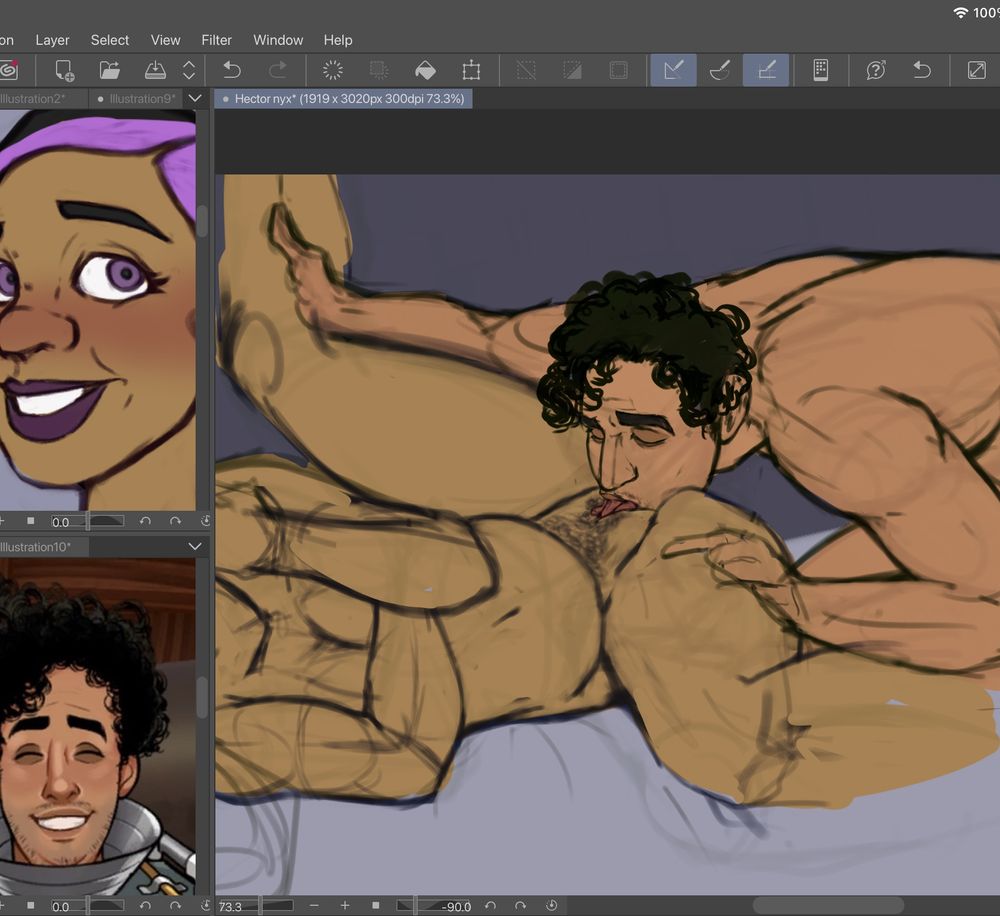The height and width of the screenshot is (916, 1000).
Task: Rotate right in the Illustration10 panel
Action: (175, 906)
